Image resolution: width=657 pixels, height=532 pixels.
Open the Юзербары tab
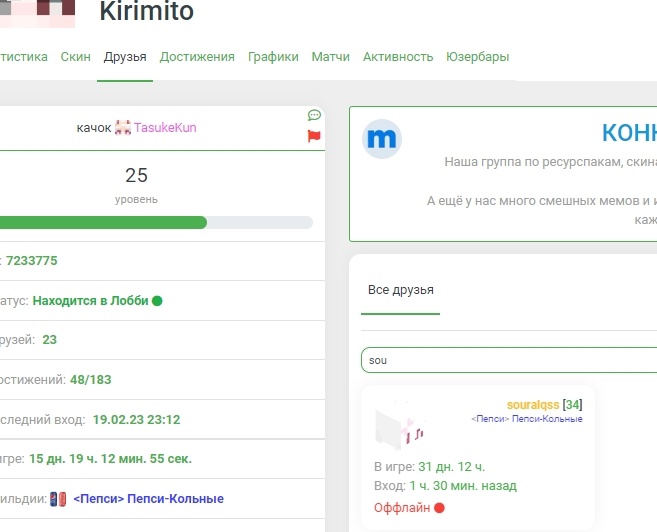coord(477,57)
